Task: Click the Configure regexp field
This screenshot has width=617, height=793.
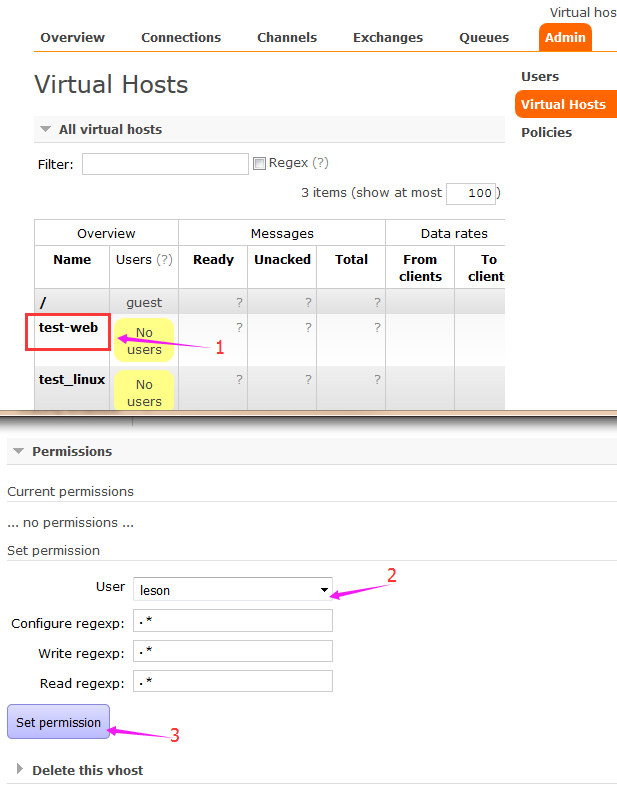Action: (x=233, y=621)
